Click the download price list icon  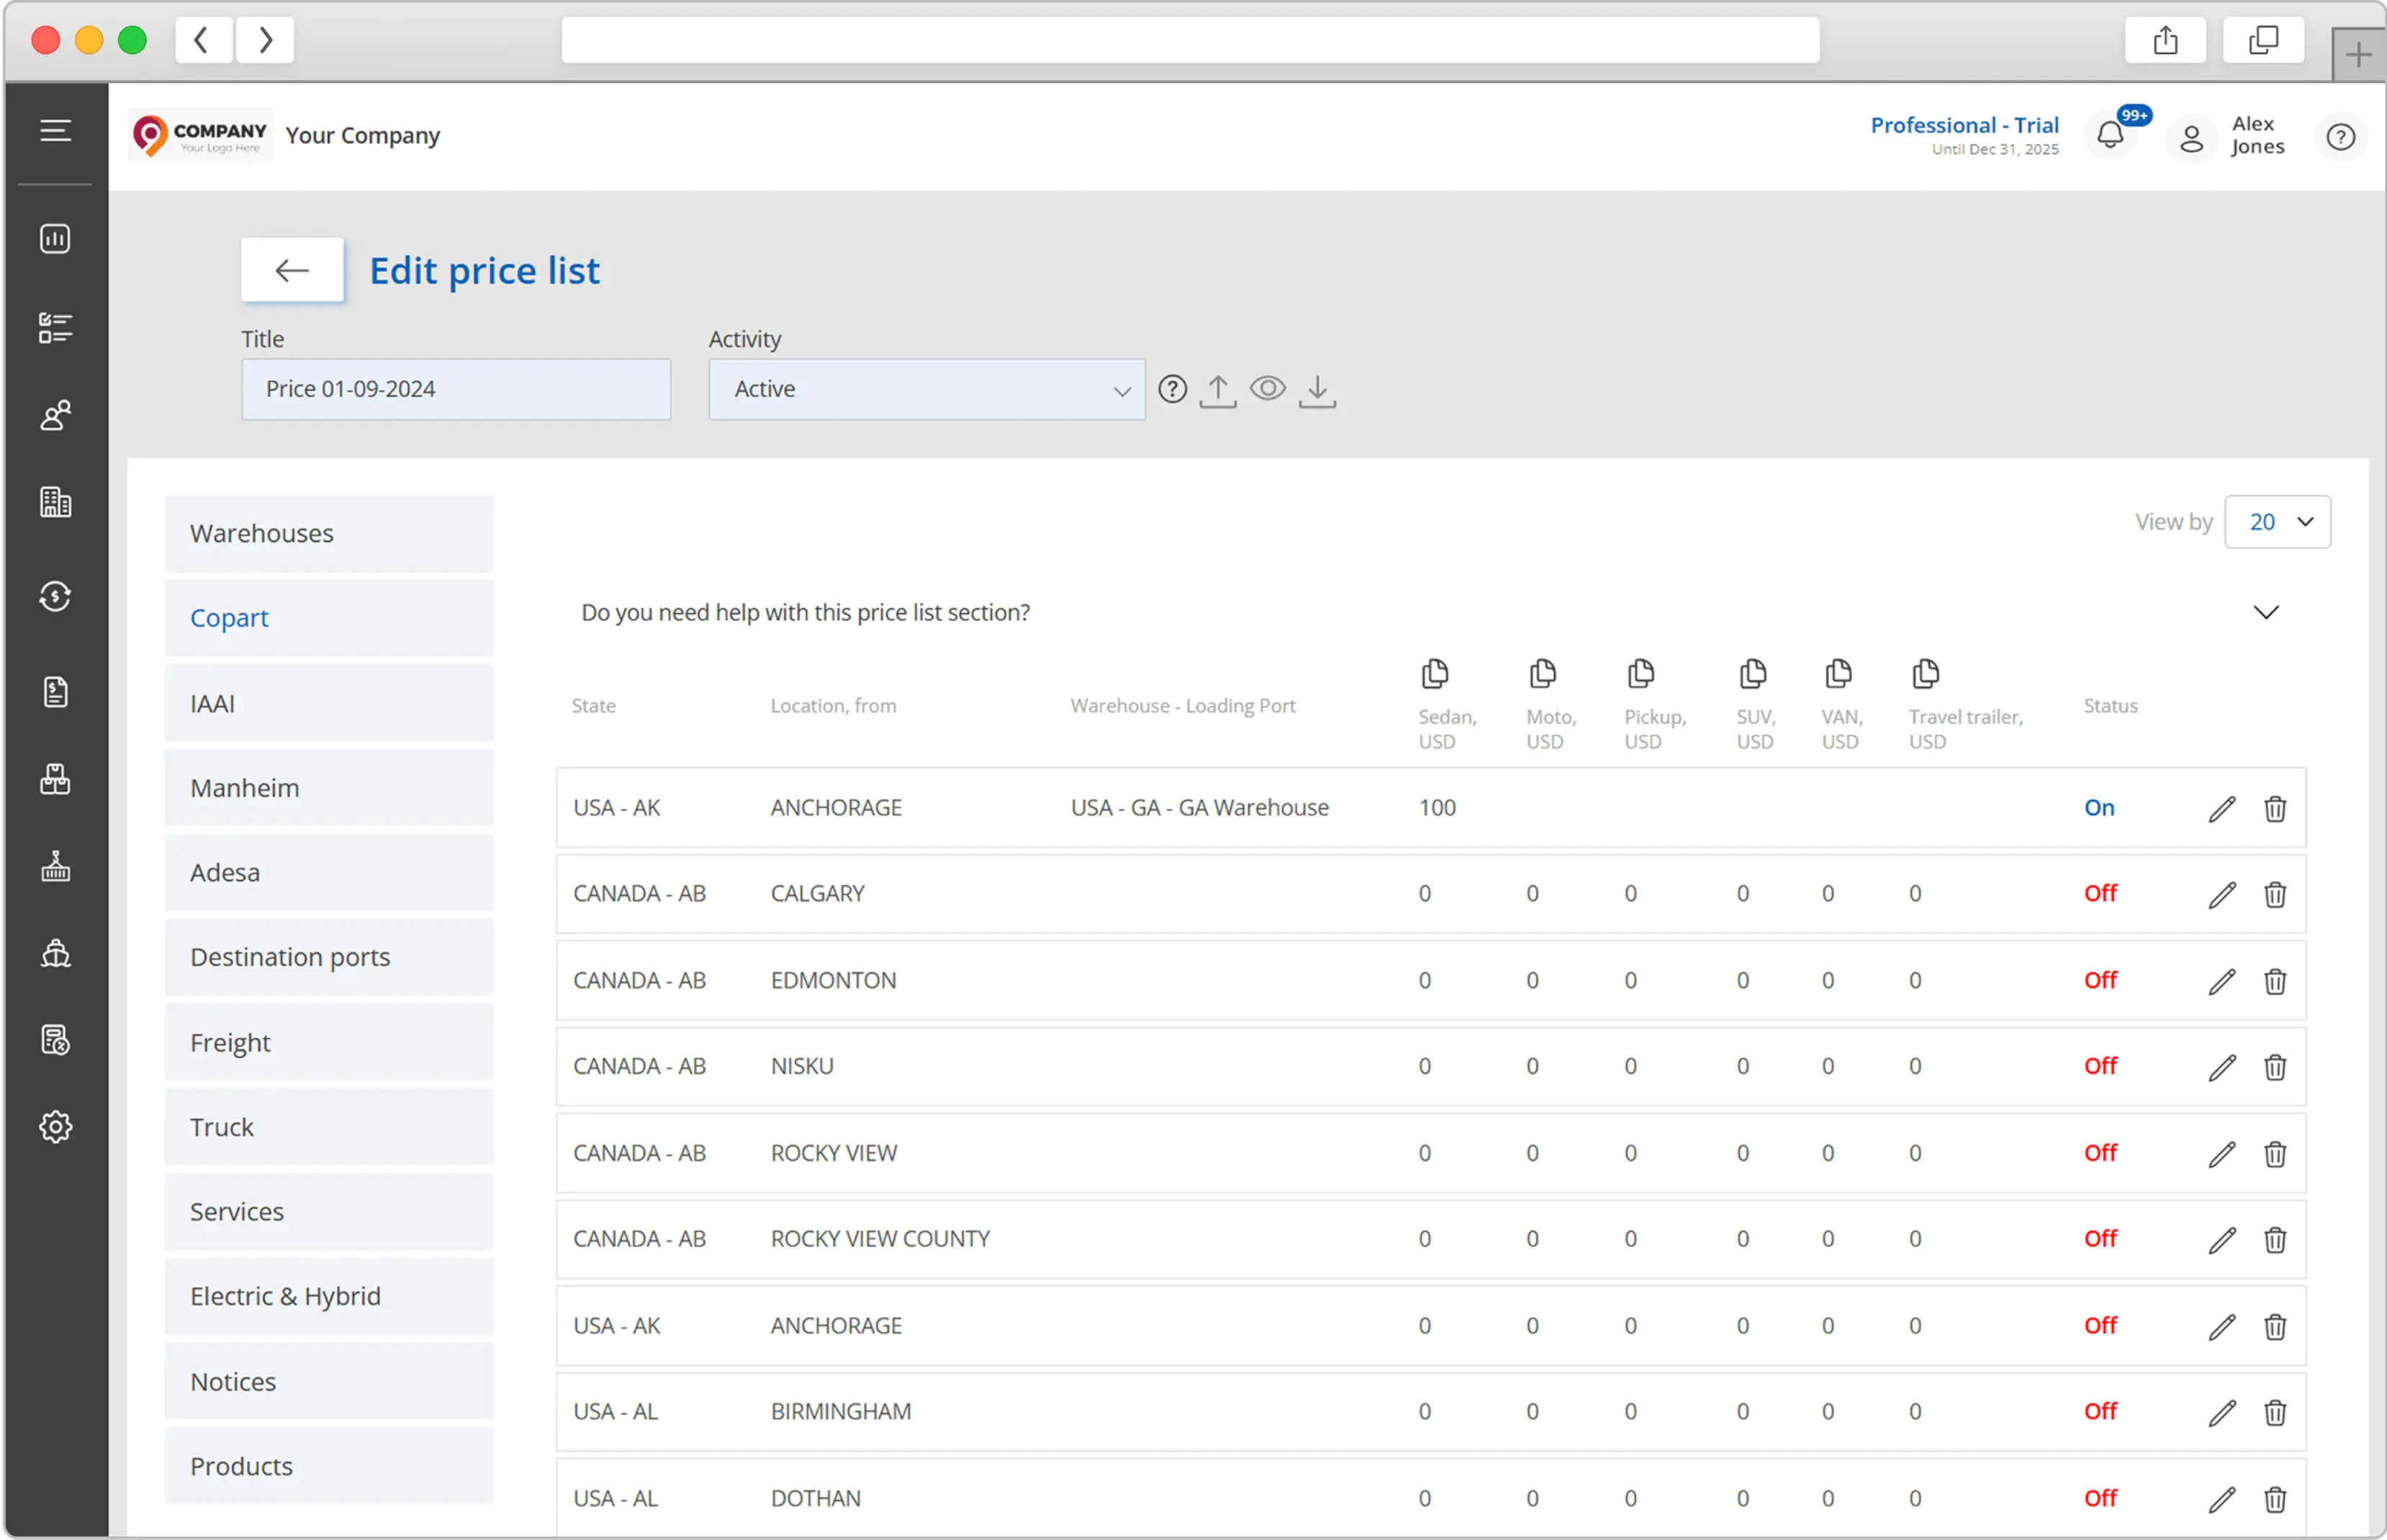(1317, 390)
